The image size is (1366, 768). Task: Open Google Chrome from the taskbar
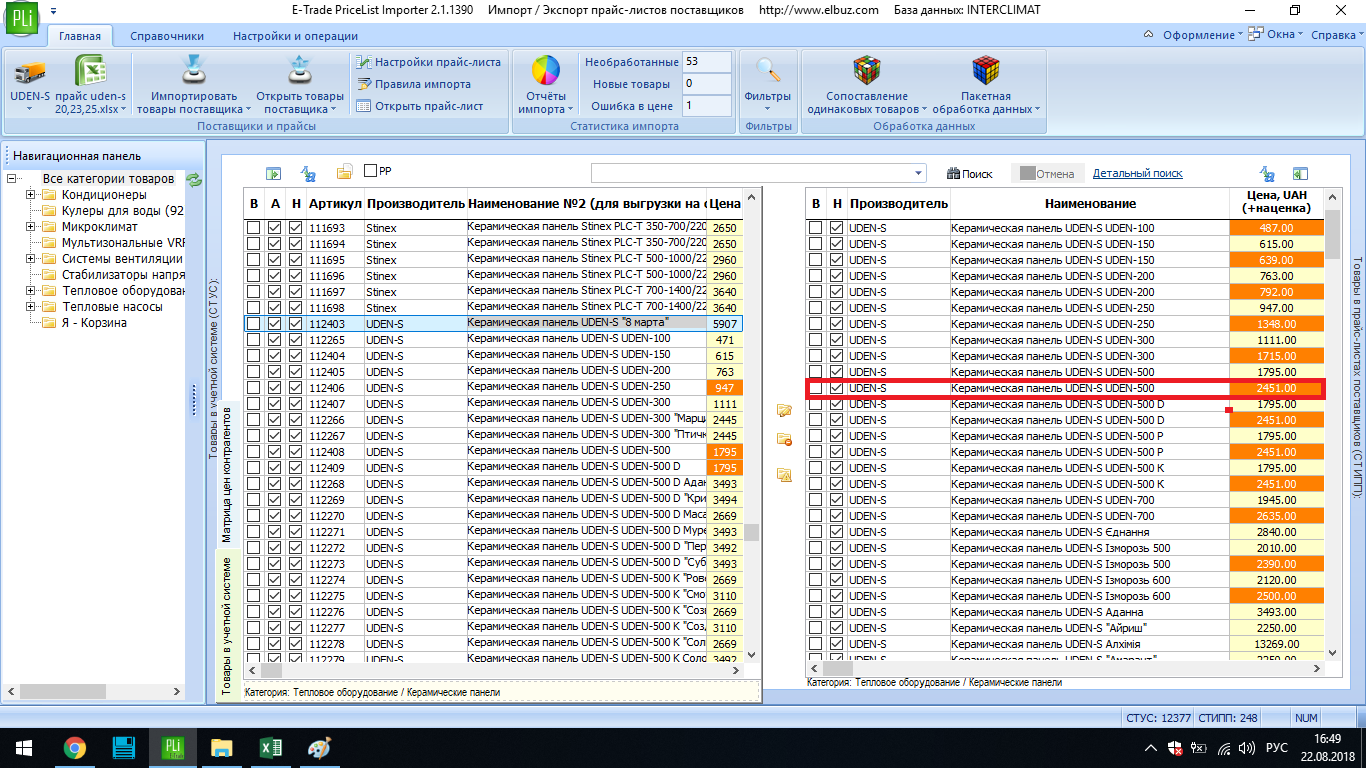(74, 748)
